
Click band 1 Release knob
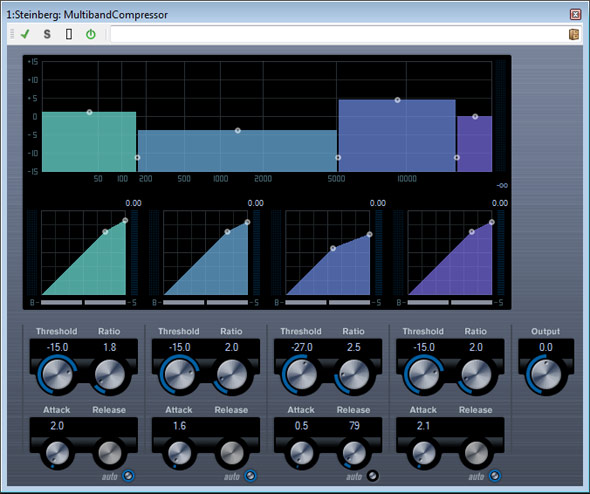[x=109, y=453]
